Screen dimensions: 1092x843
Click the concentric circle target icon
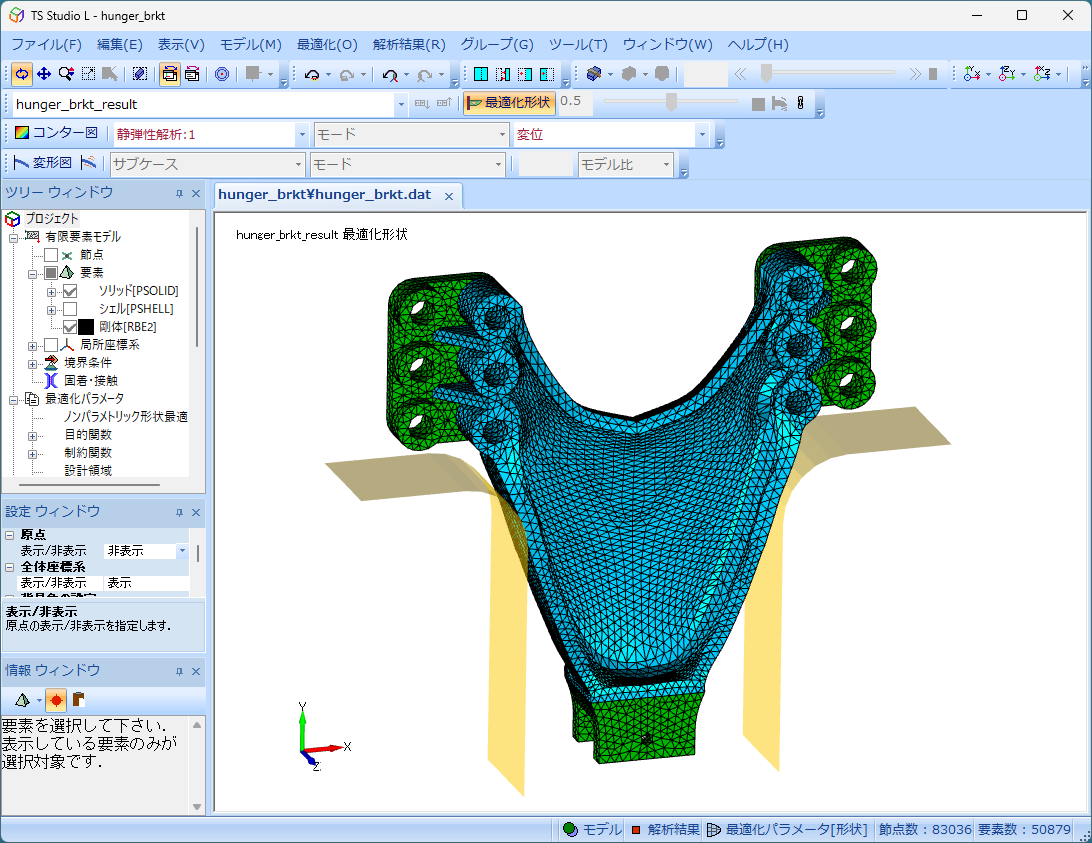point(222,74)
